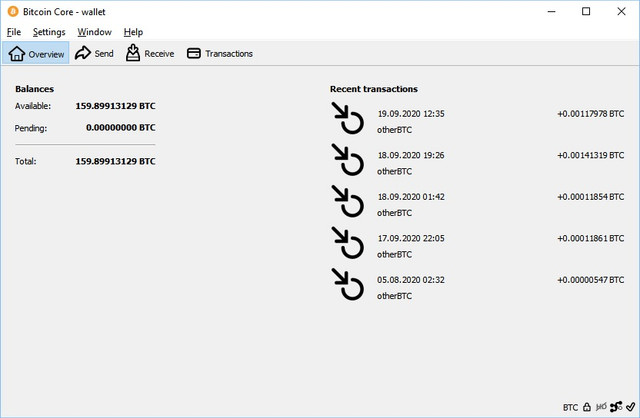
Task: Click the incoming icon for 05.08.2020 02:32 transaction
Action: click(347, 285)
